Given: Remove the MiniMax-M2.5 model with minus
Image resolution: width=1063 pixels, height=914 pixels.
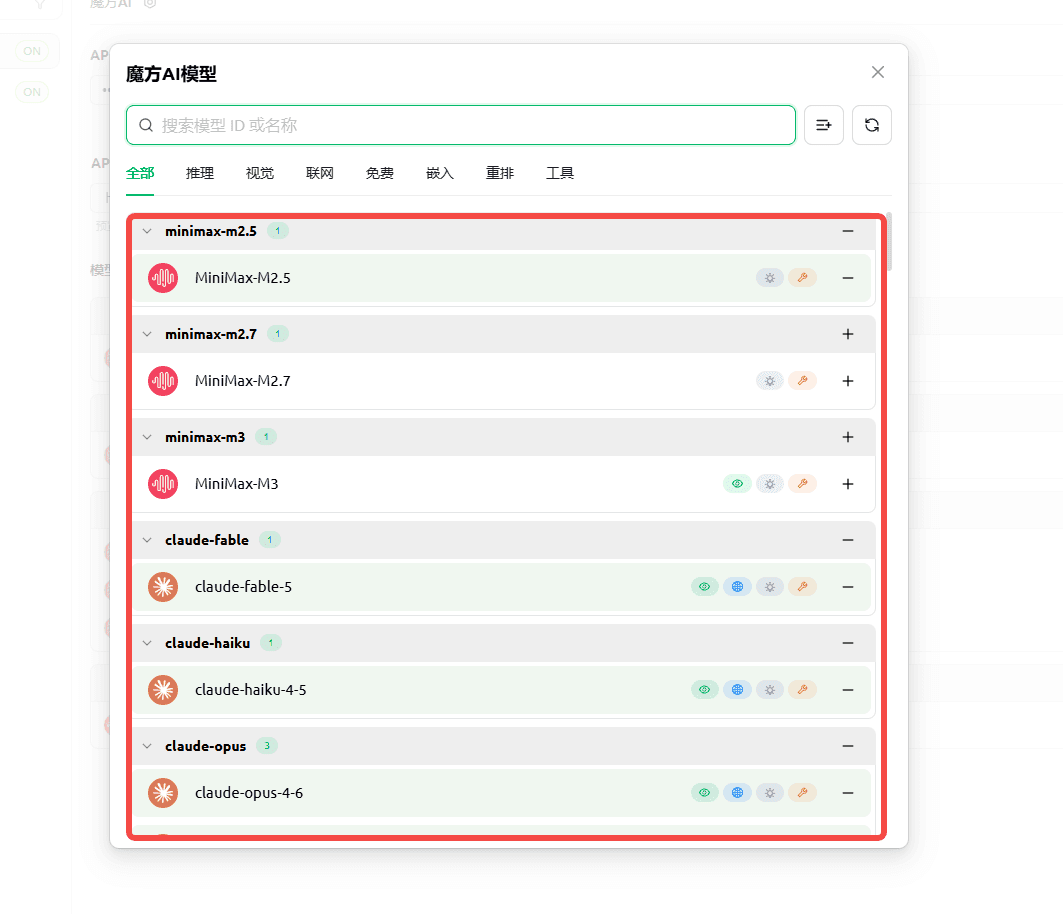Looking at the screenshot, I should pos(848,278).
